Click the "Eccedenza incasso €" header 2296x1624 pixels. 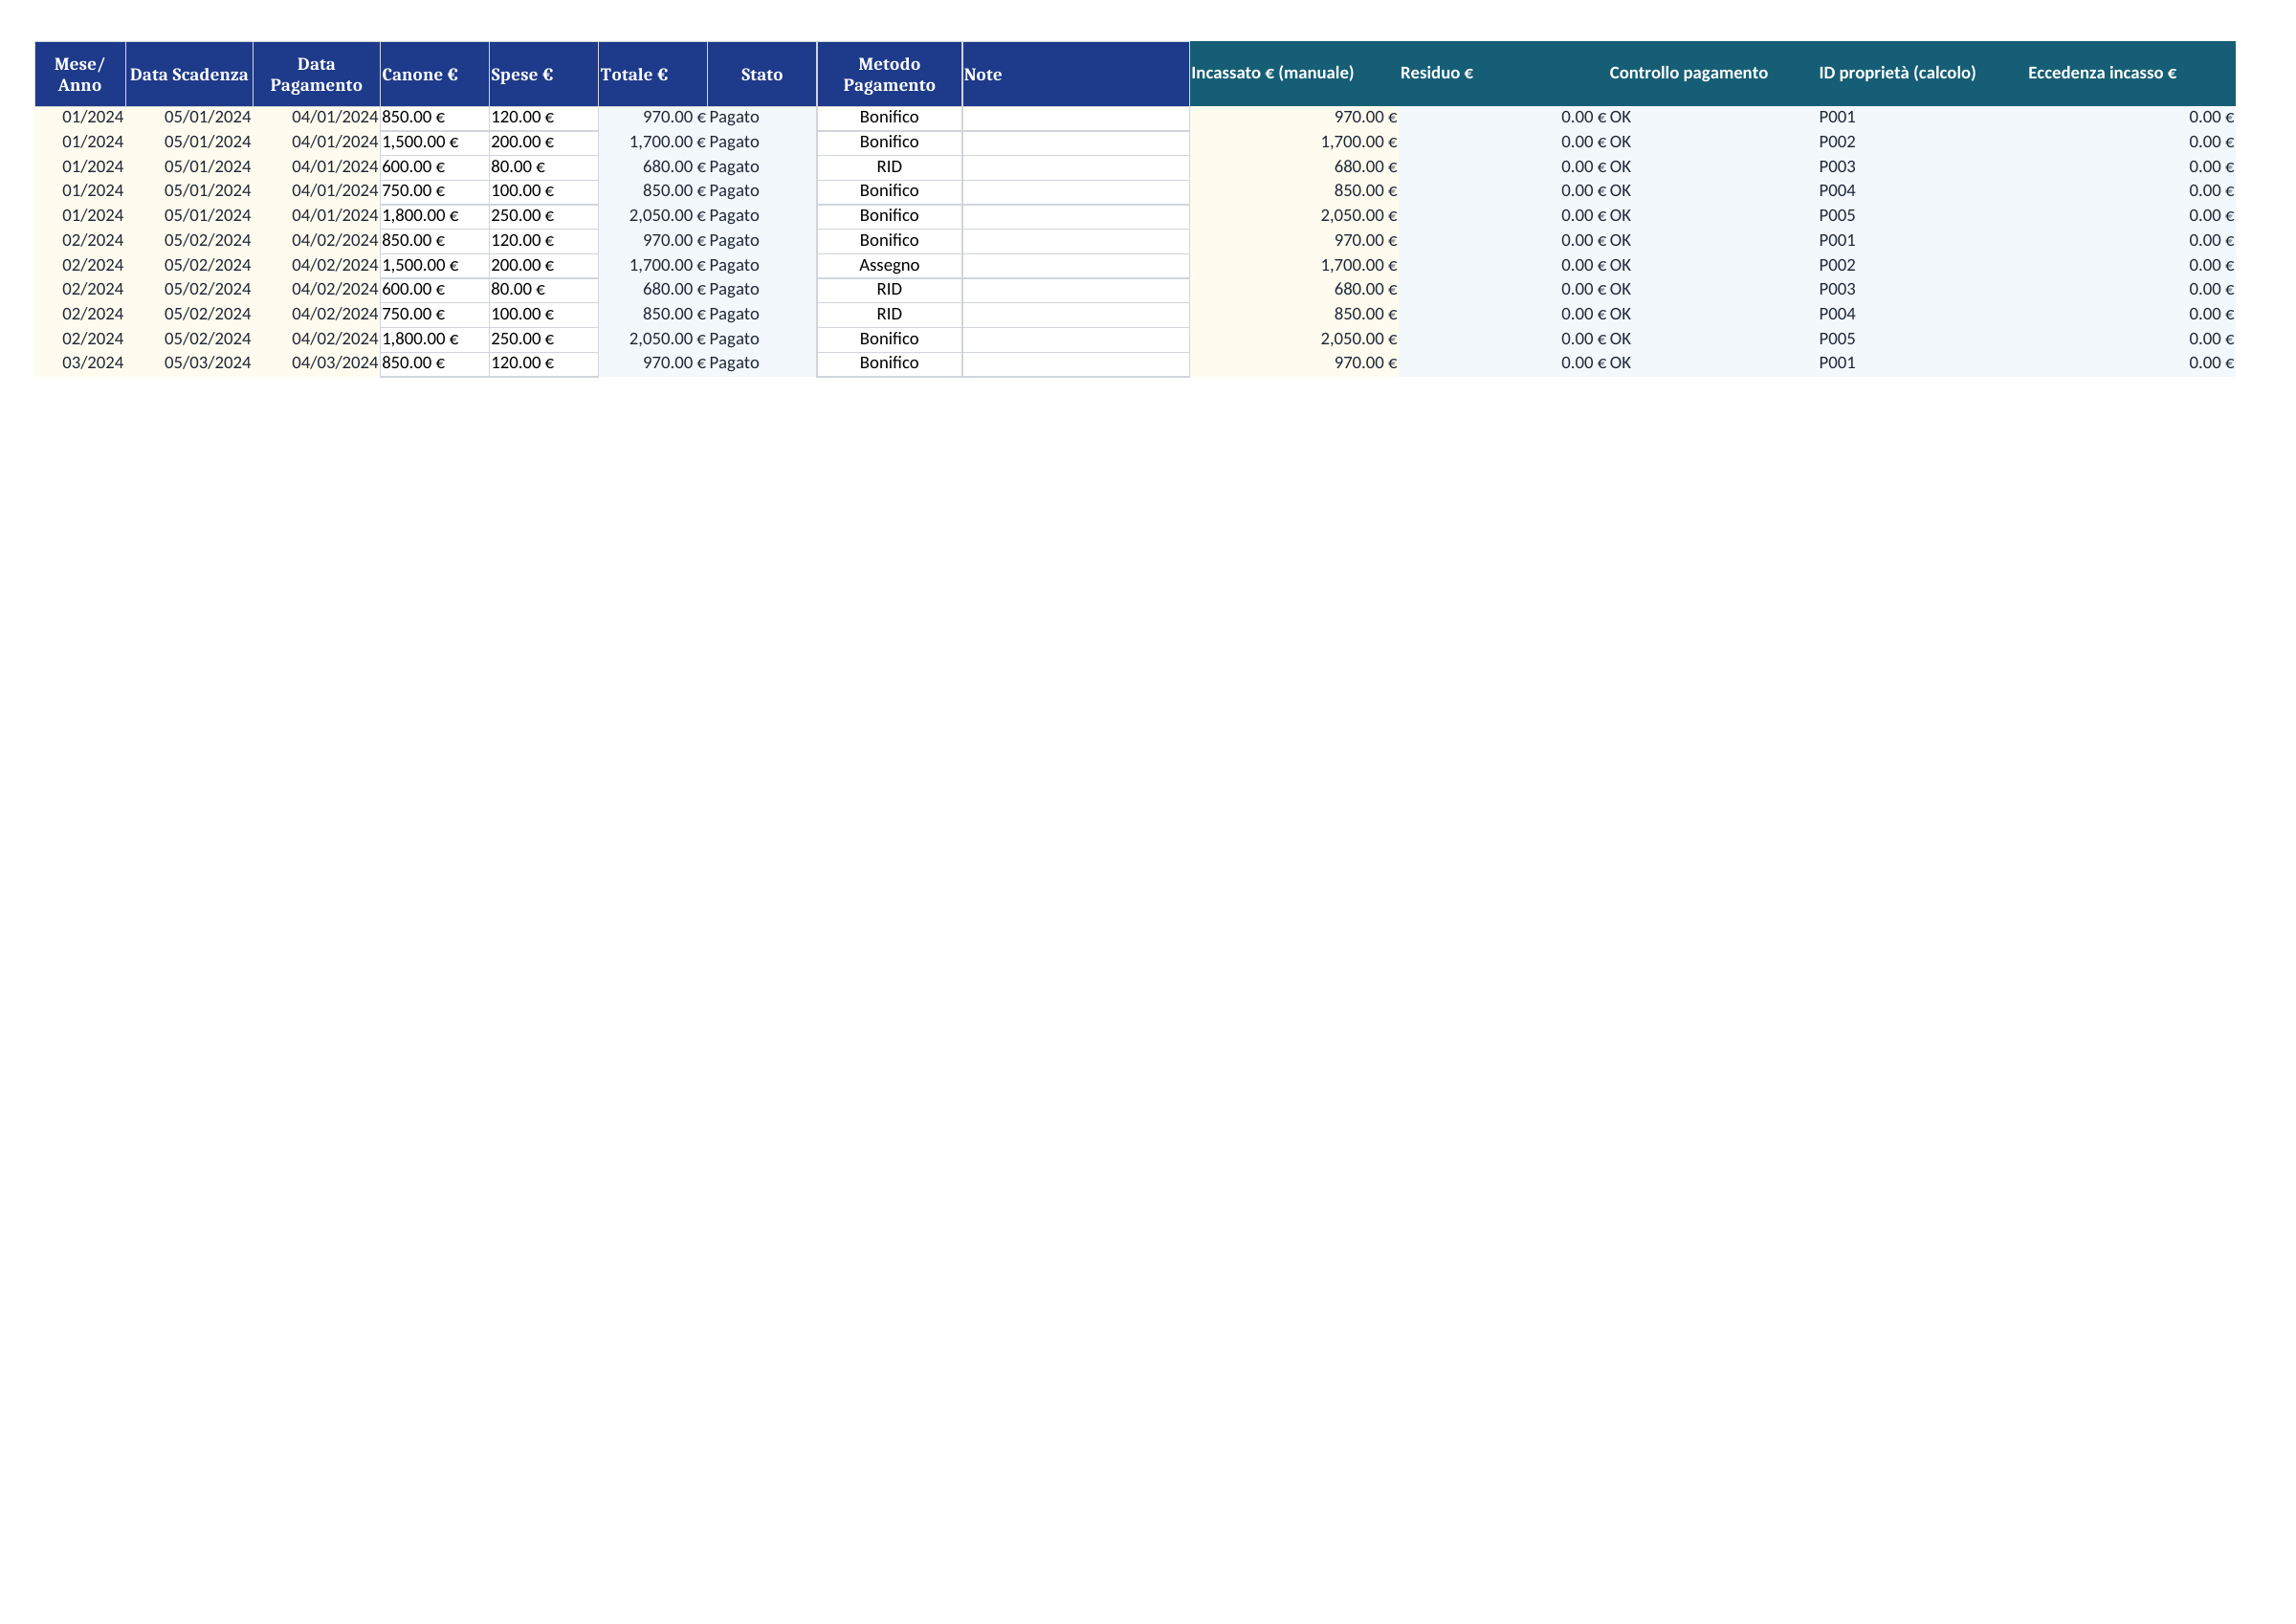2130,73
